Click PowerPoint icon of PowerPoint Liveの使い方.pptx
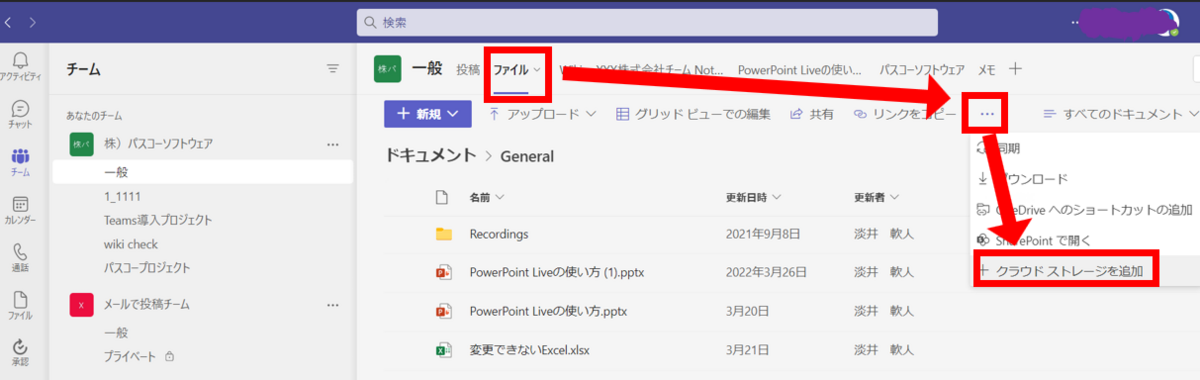The height and width of the screenshot is (380, 1200). tap(444, 311)
